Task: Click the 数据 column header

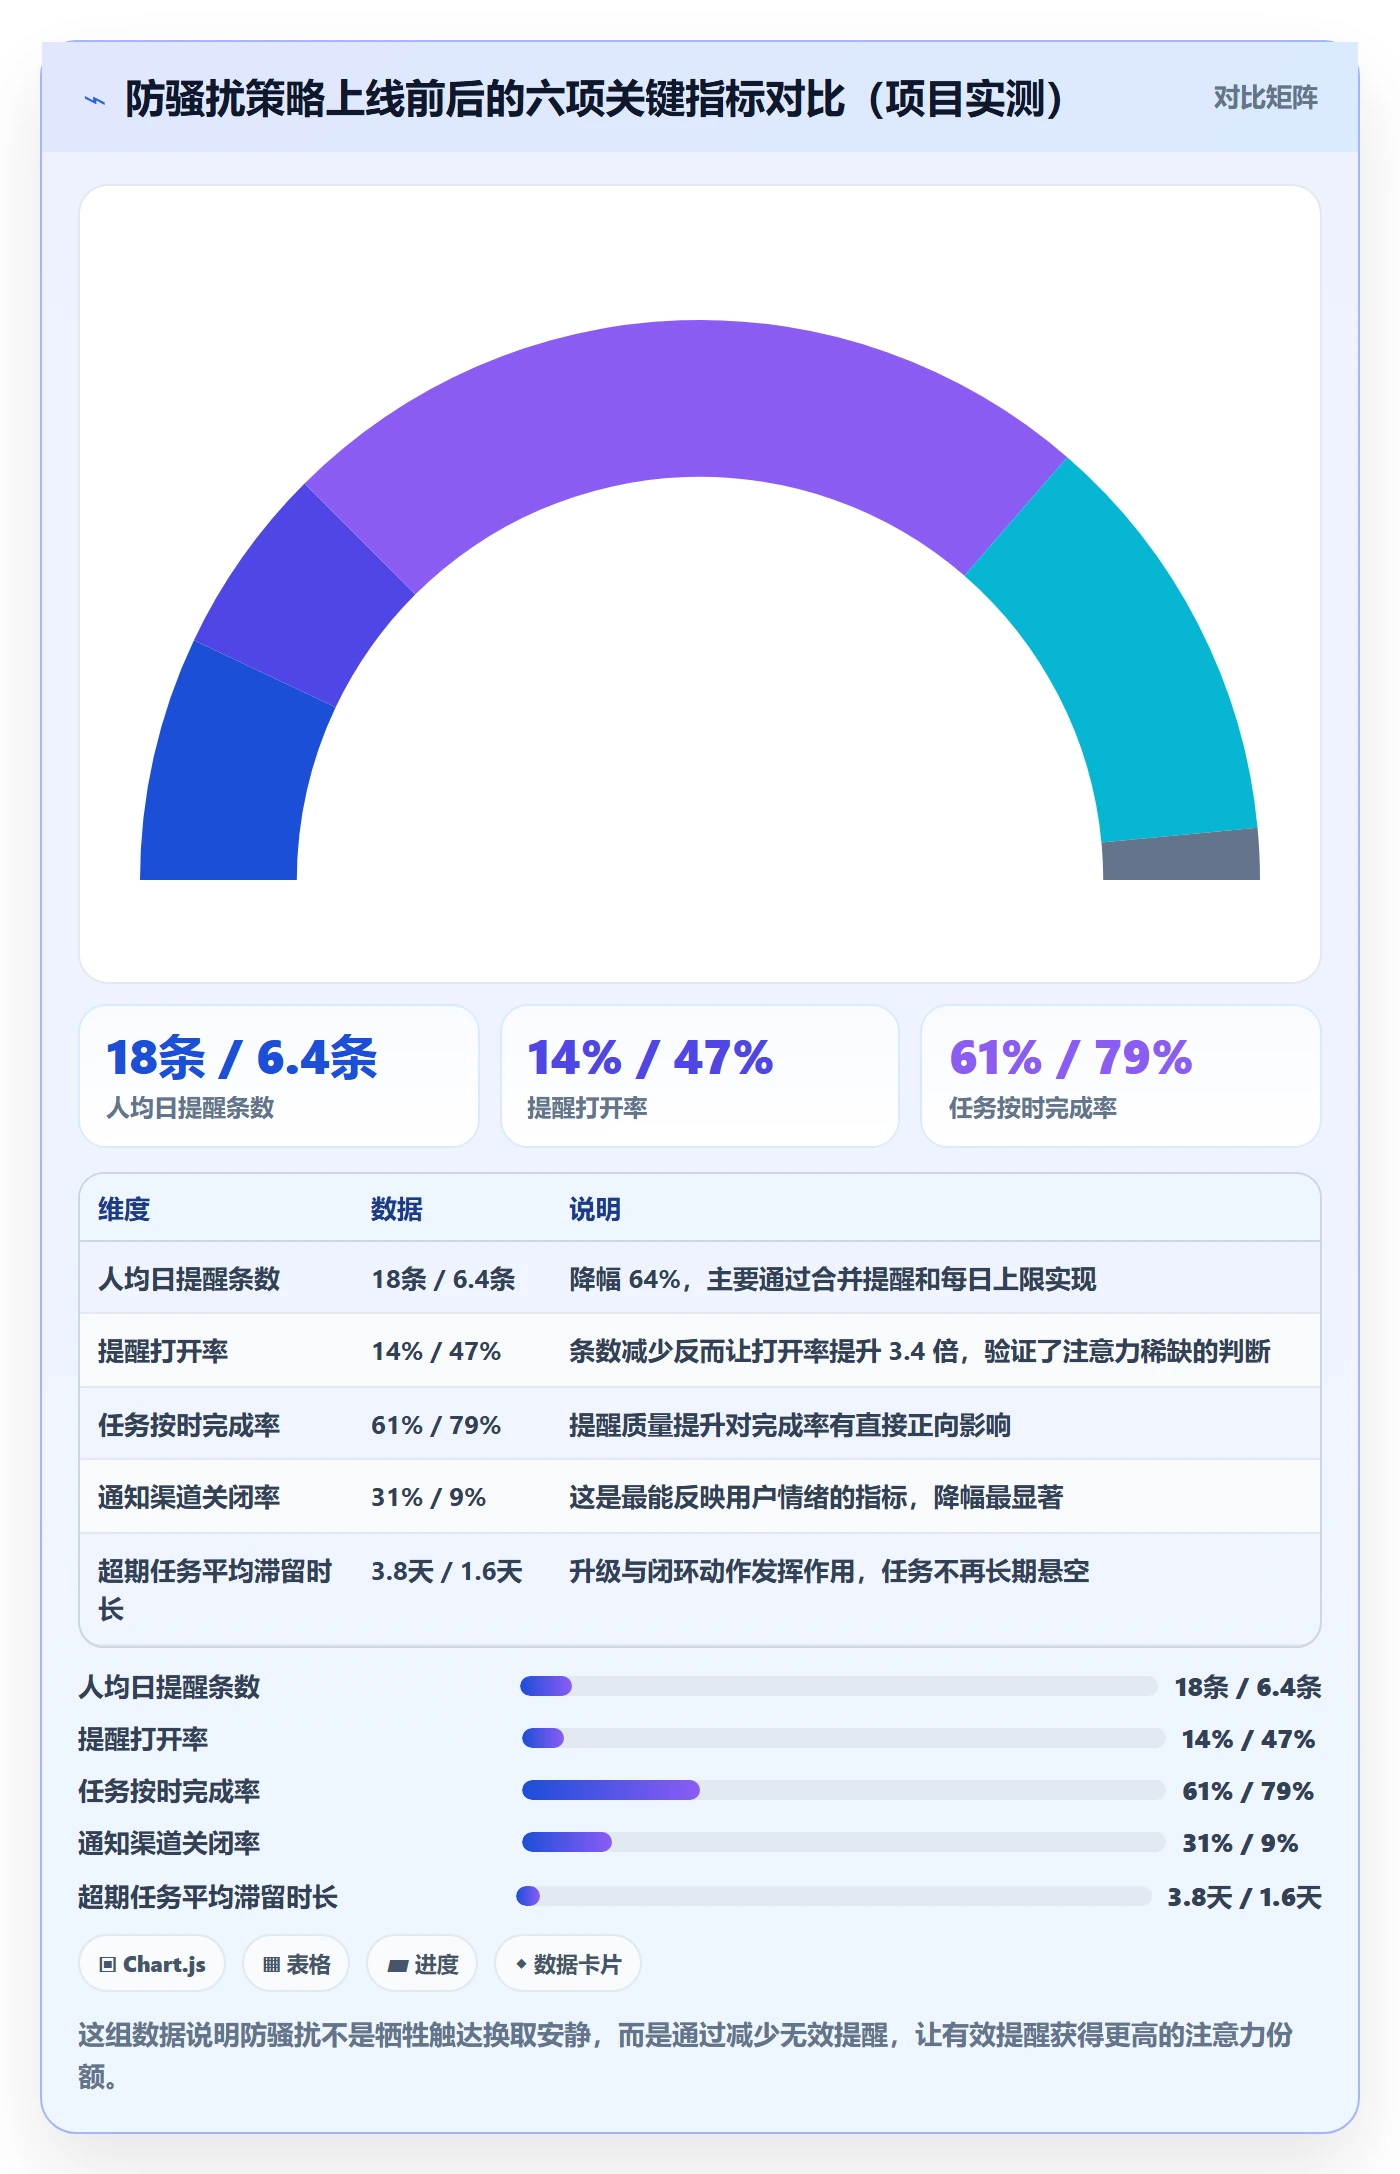Action: tap(397, 1209)
